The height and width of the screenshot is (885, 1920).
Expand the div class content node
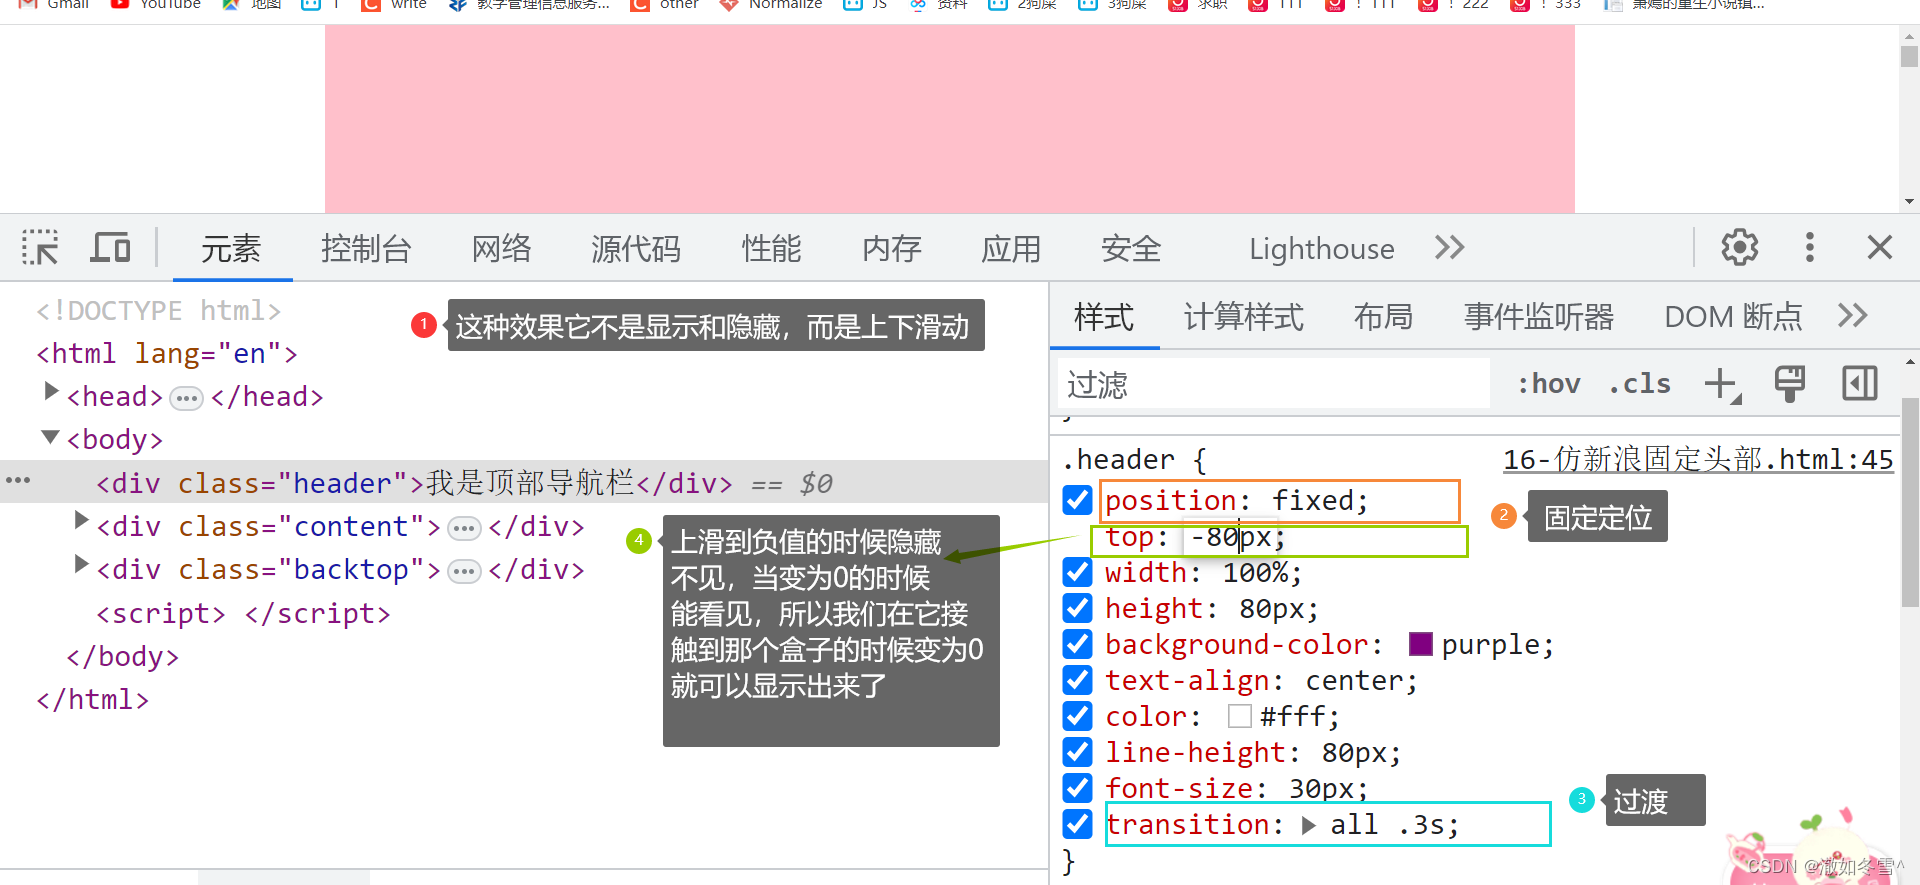[x=81, y=520]
